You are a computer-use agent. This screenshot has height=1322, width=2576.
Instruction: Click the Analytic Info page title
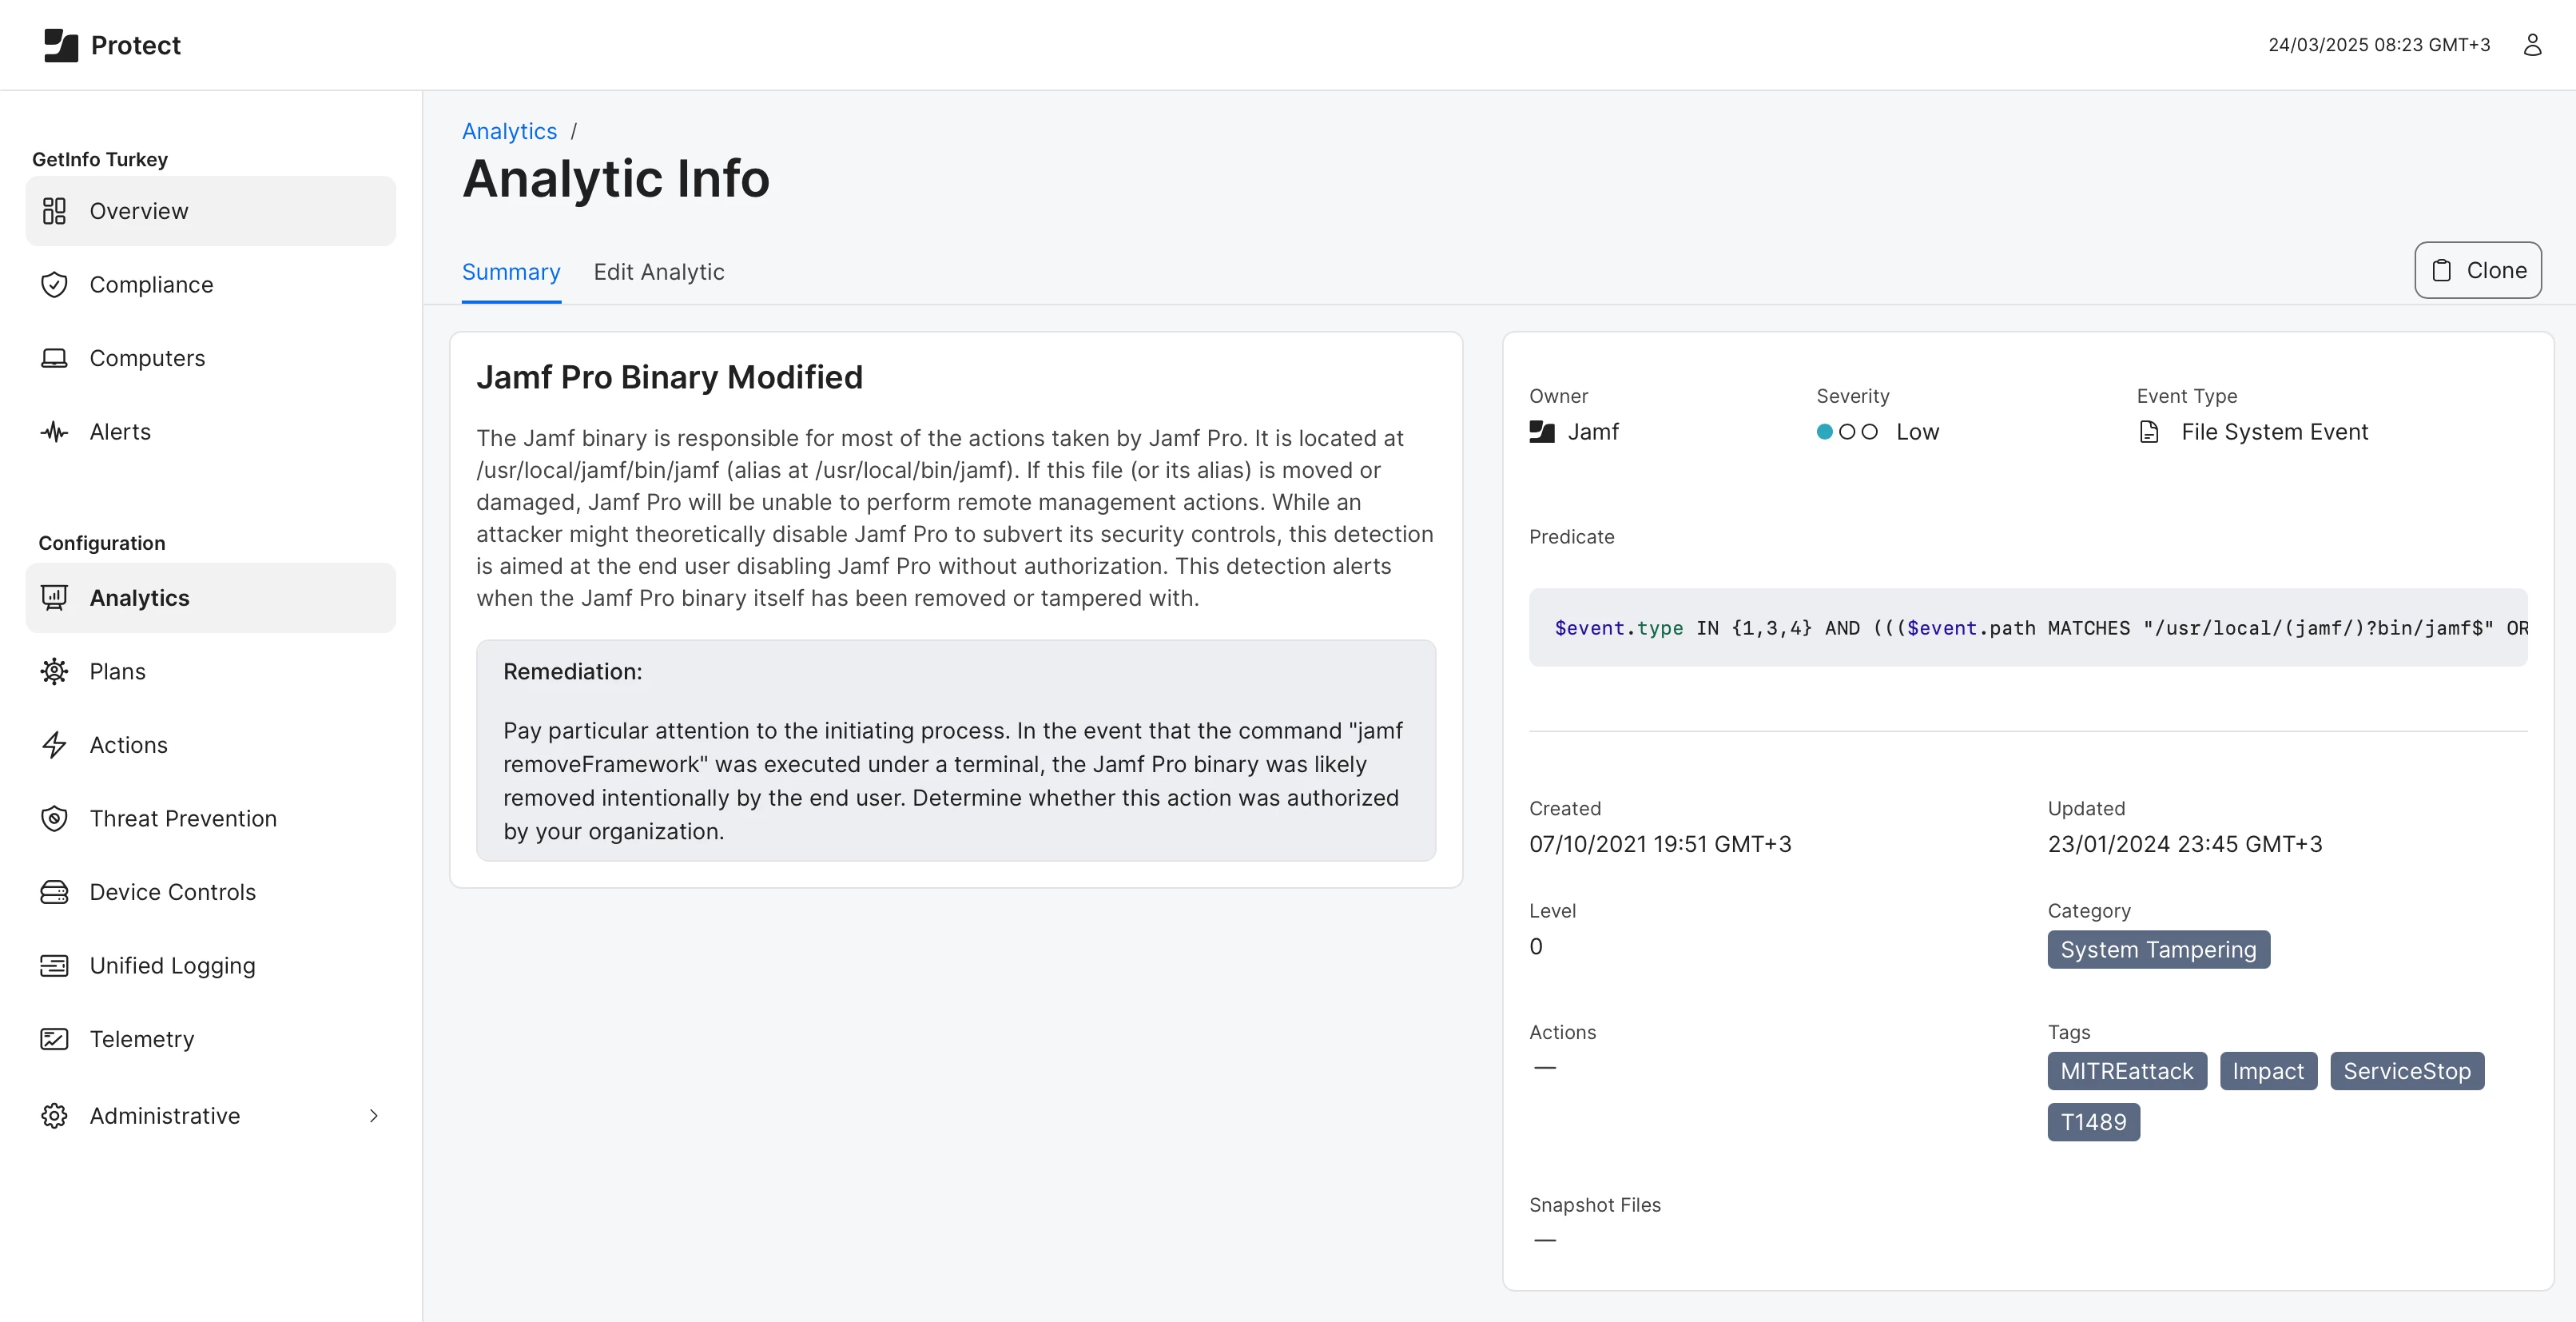616,179
